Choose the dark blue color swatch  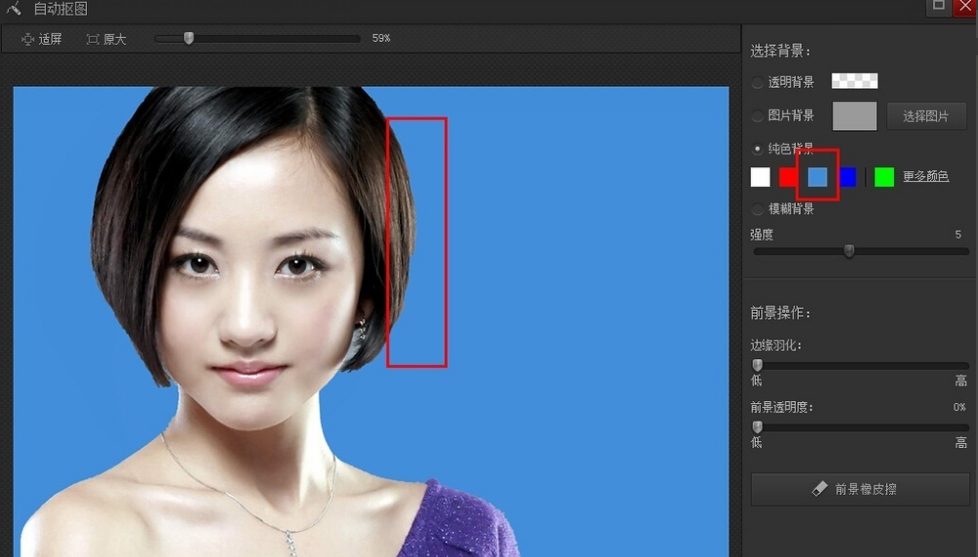coord(848,177)
